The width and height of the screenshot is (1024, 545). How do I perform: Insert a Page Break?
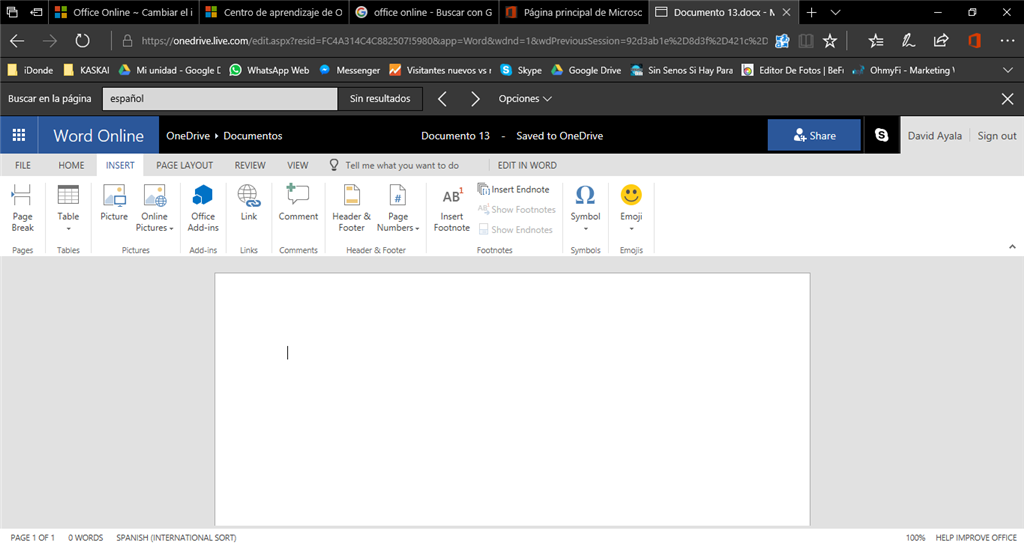pos(22,208)
